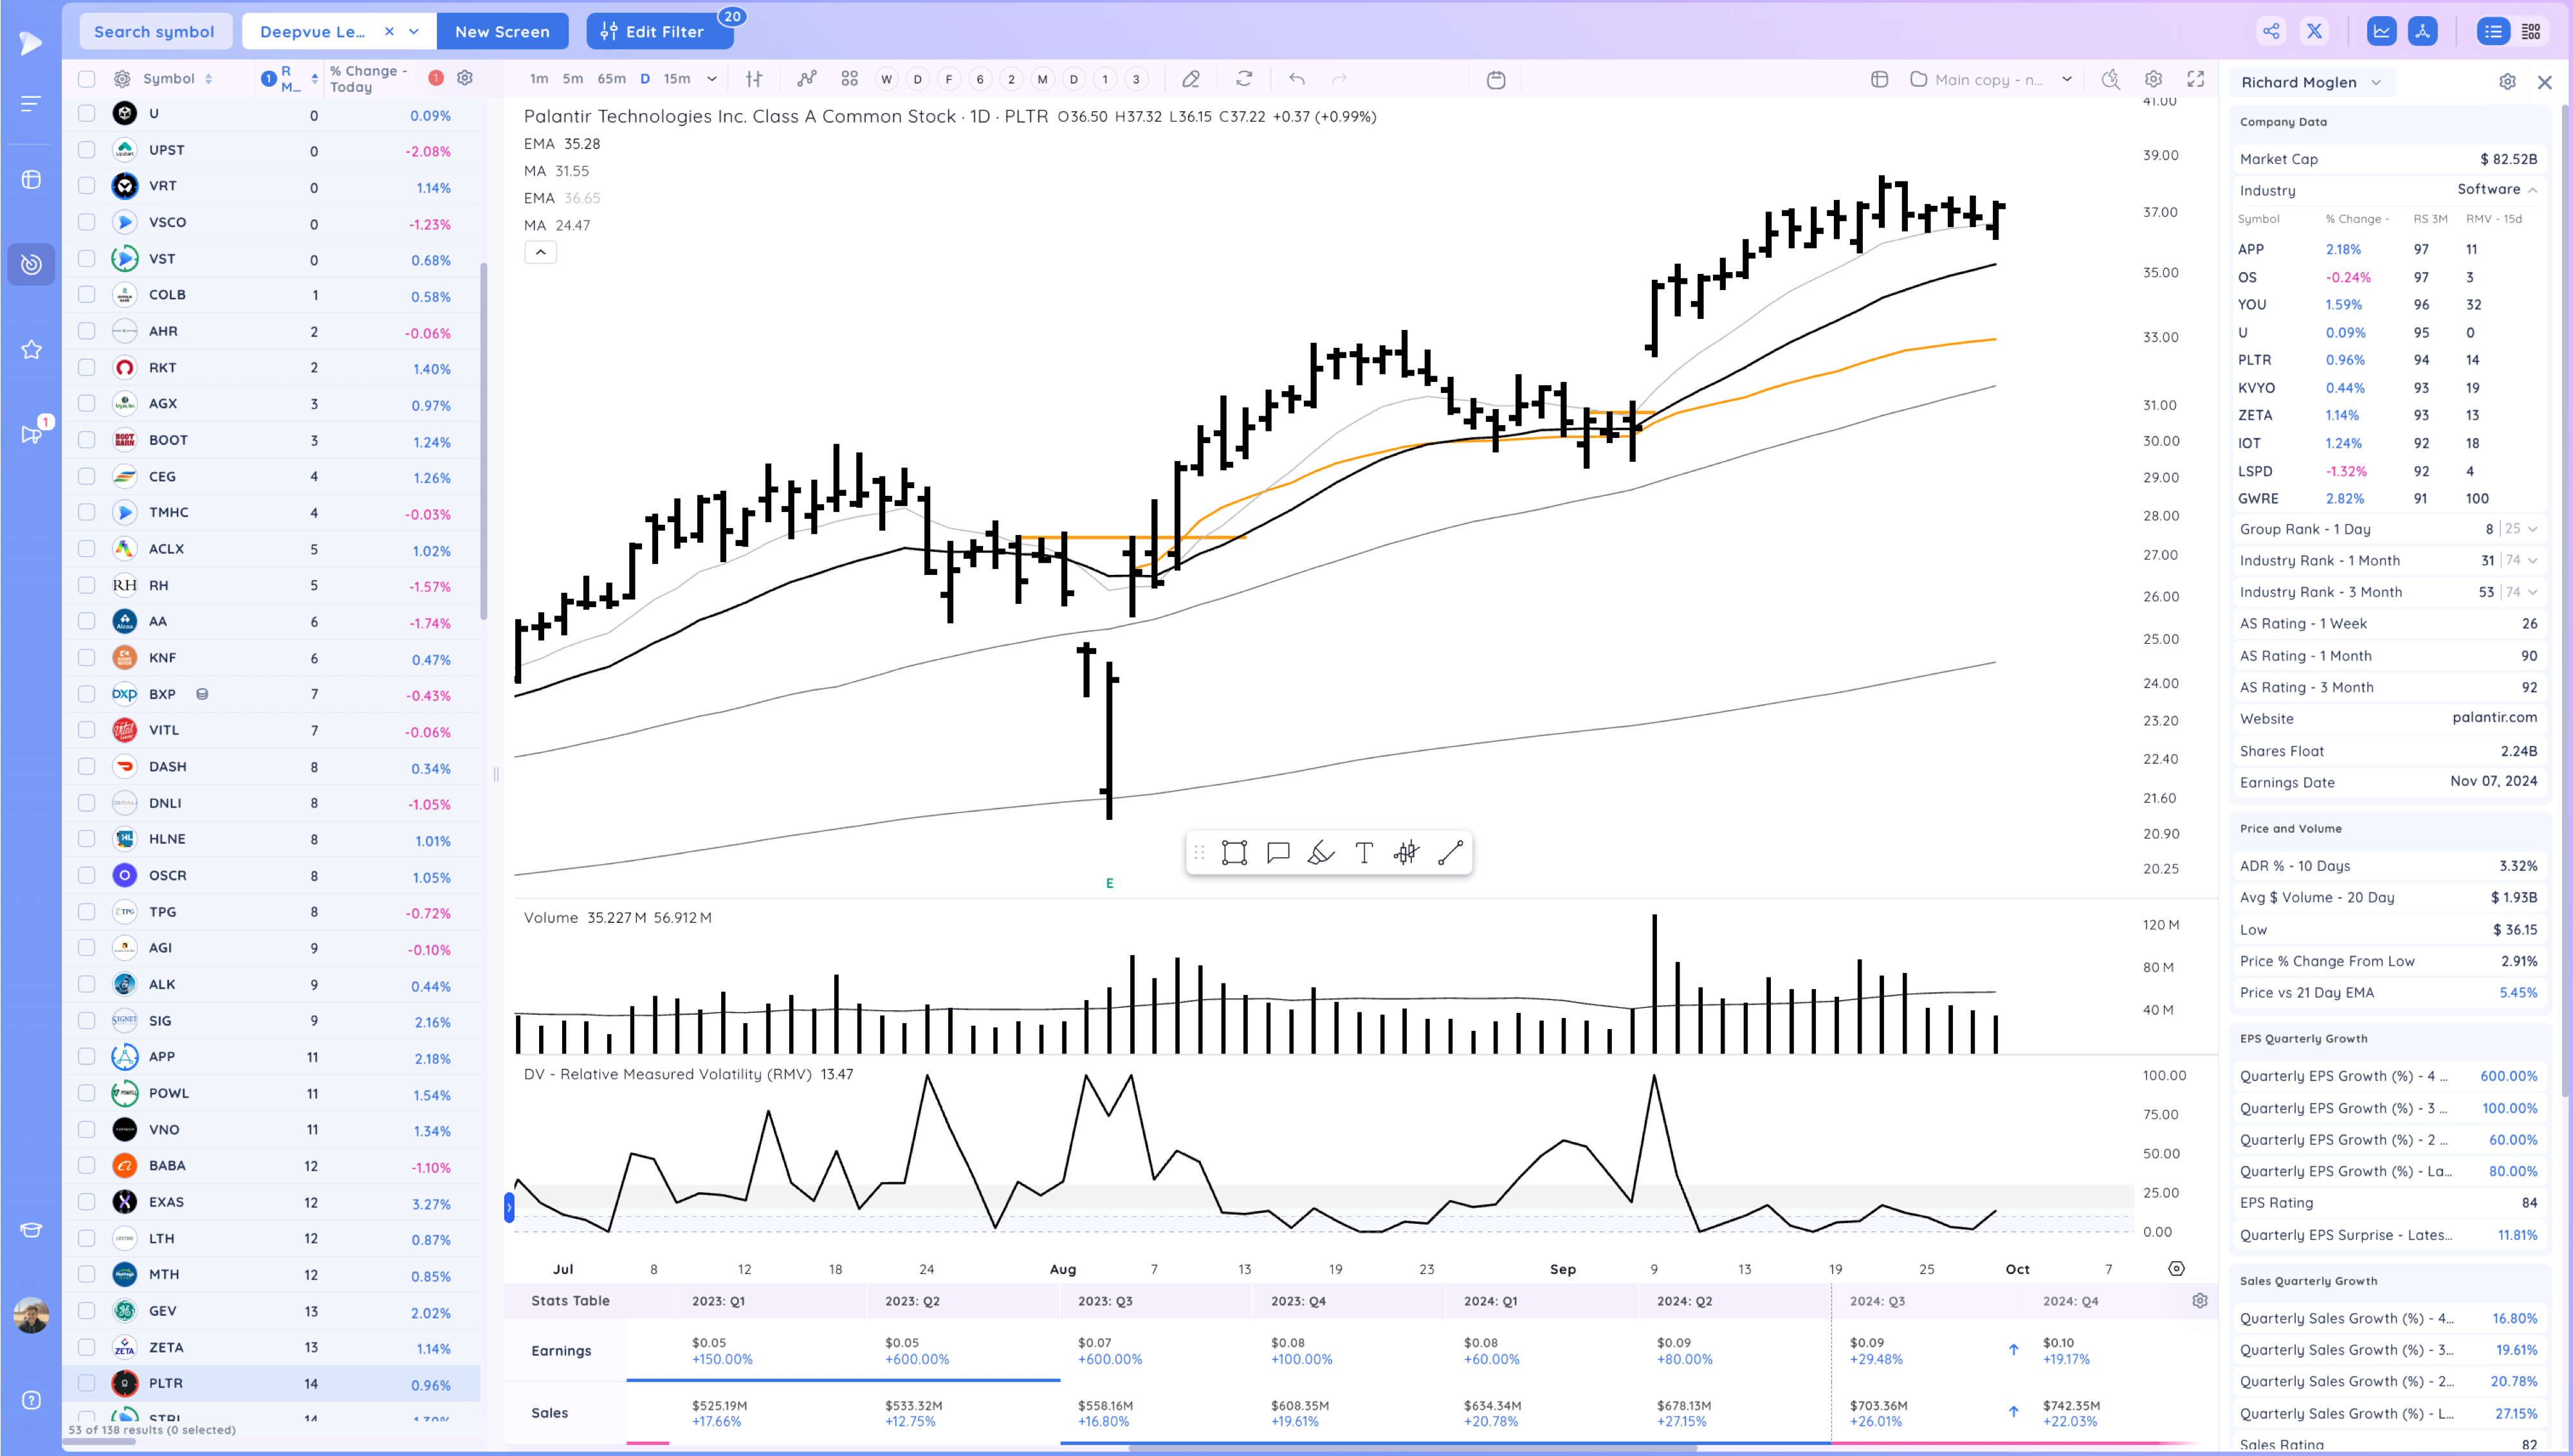Select the eraser drawing tool

coord(1190,79)
